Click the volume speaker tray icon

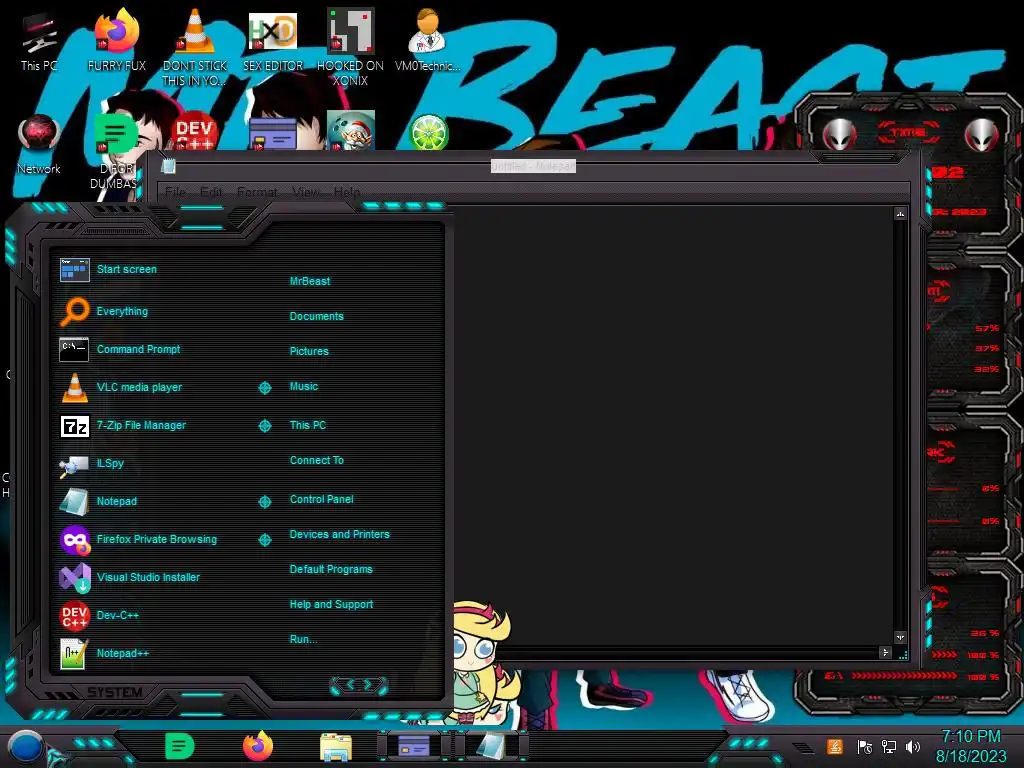click(x=913, y=746)
